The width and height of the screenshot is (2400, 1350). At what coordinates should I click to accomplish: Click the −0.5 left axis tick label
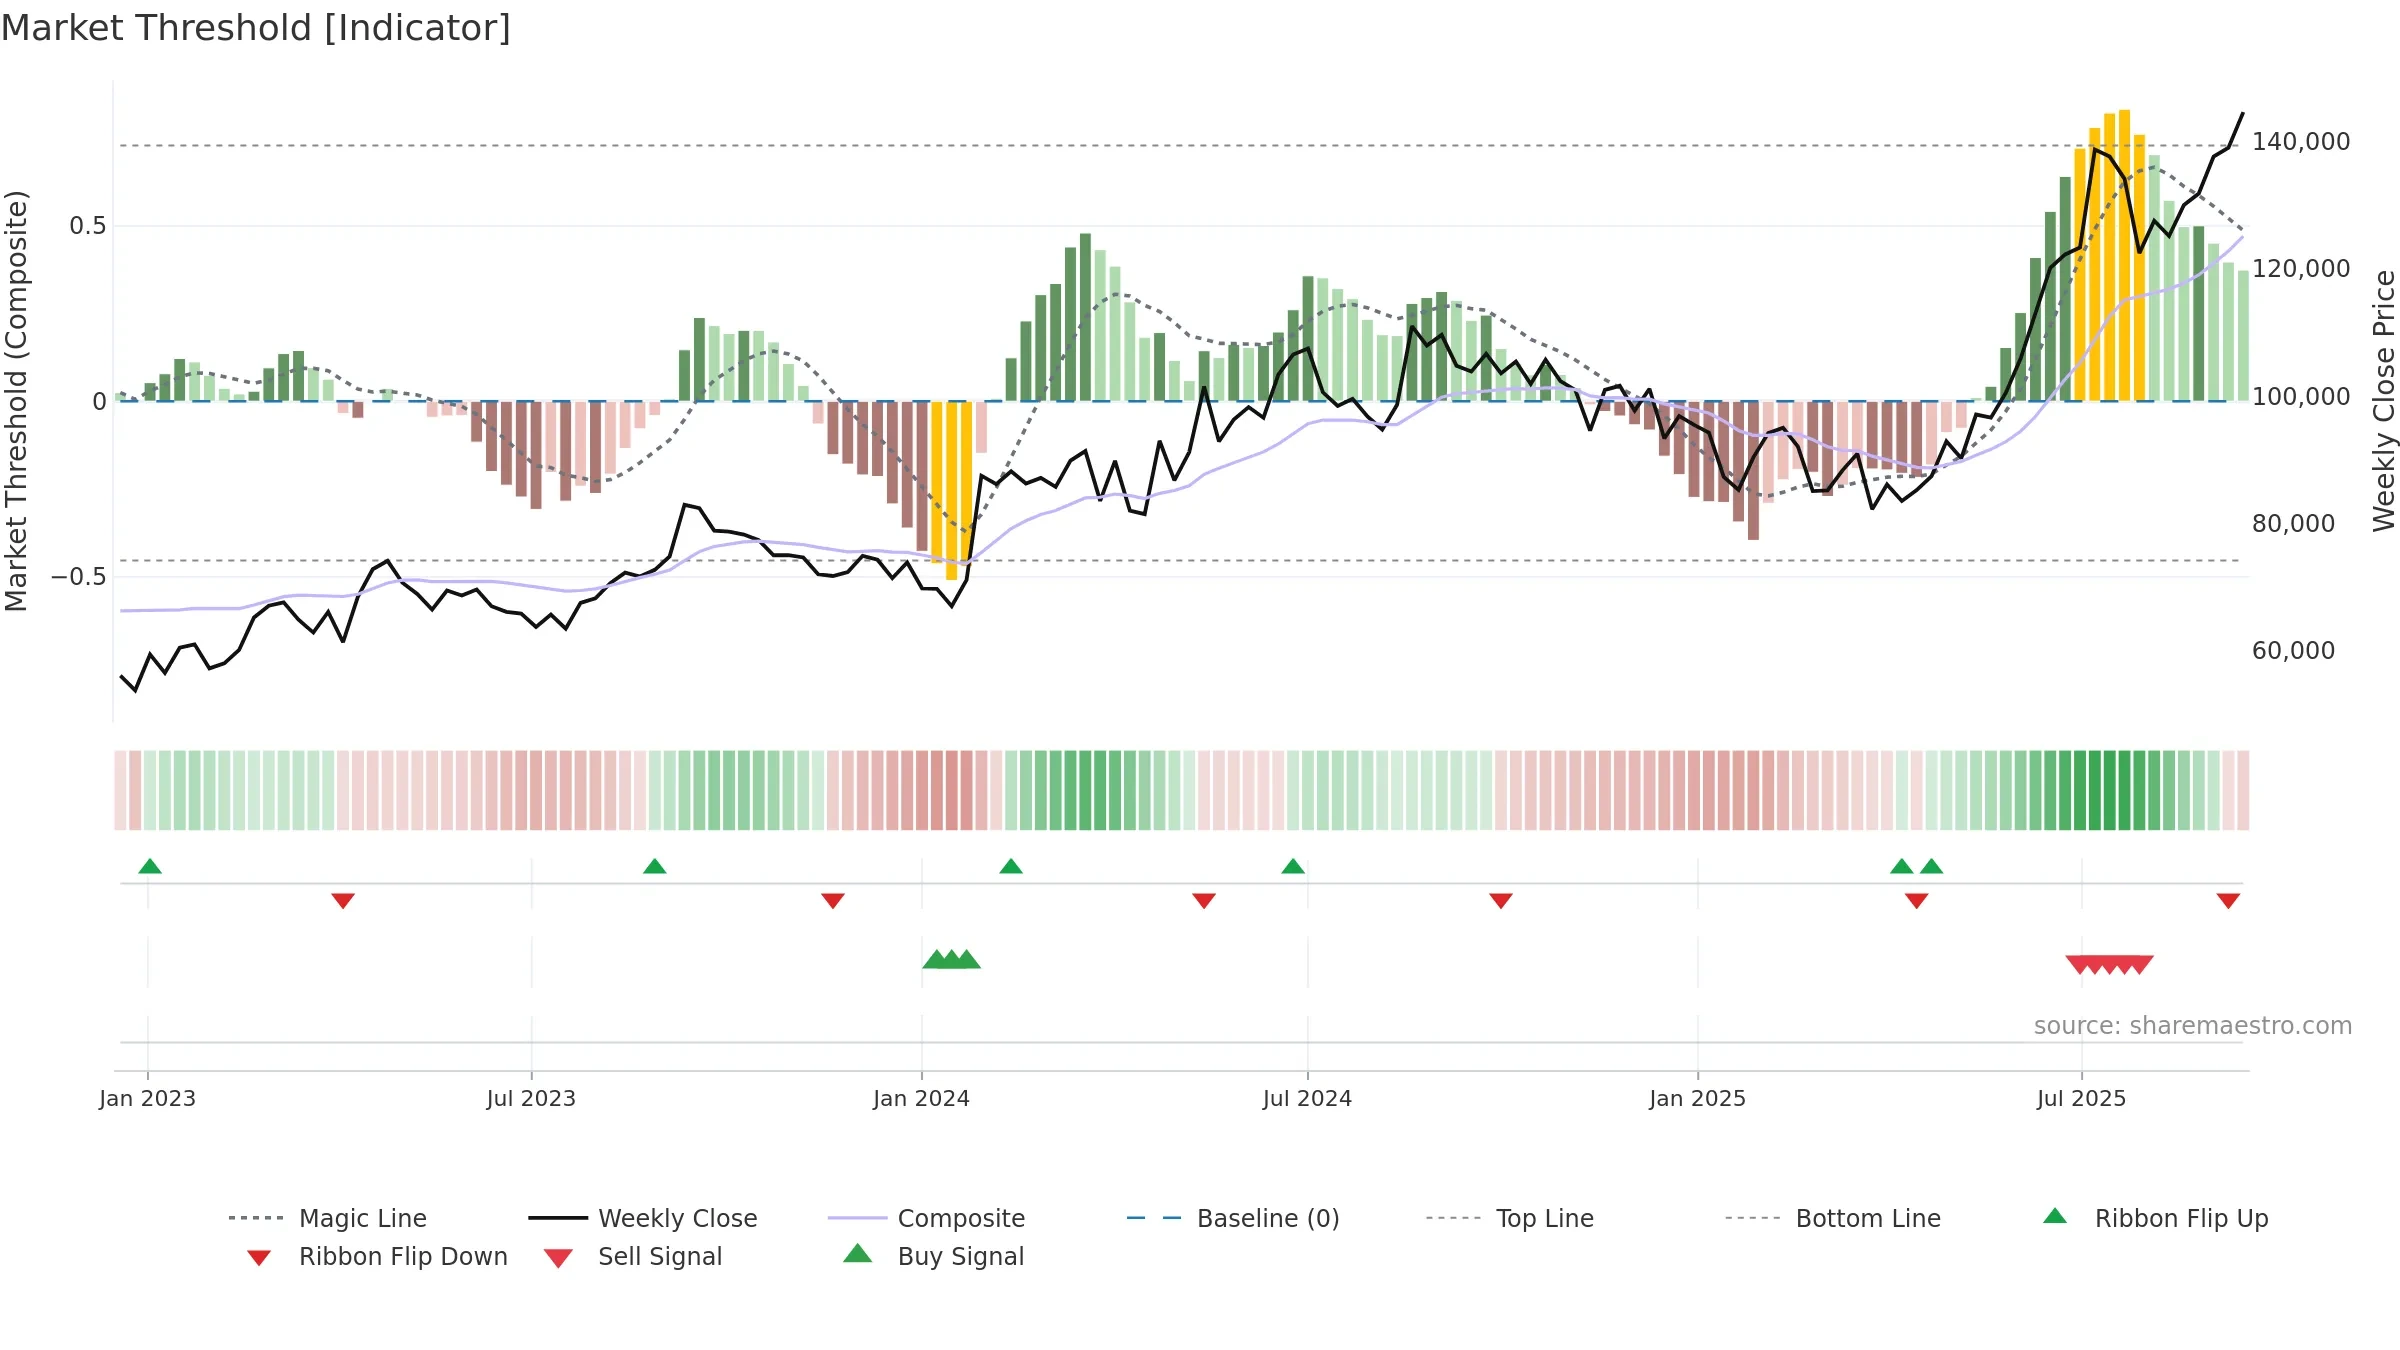tap(79, 577)
